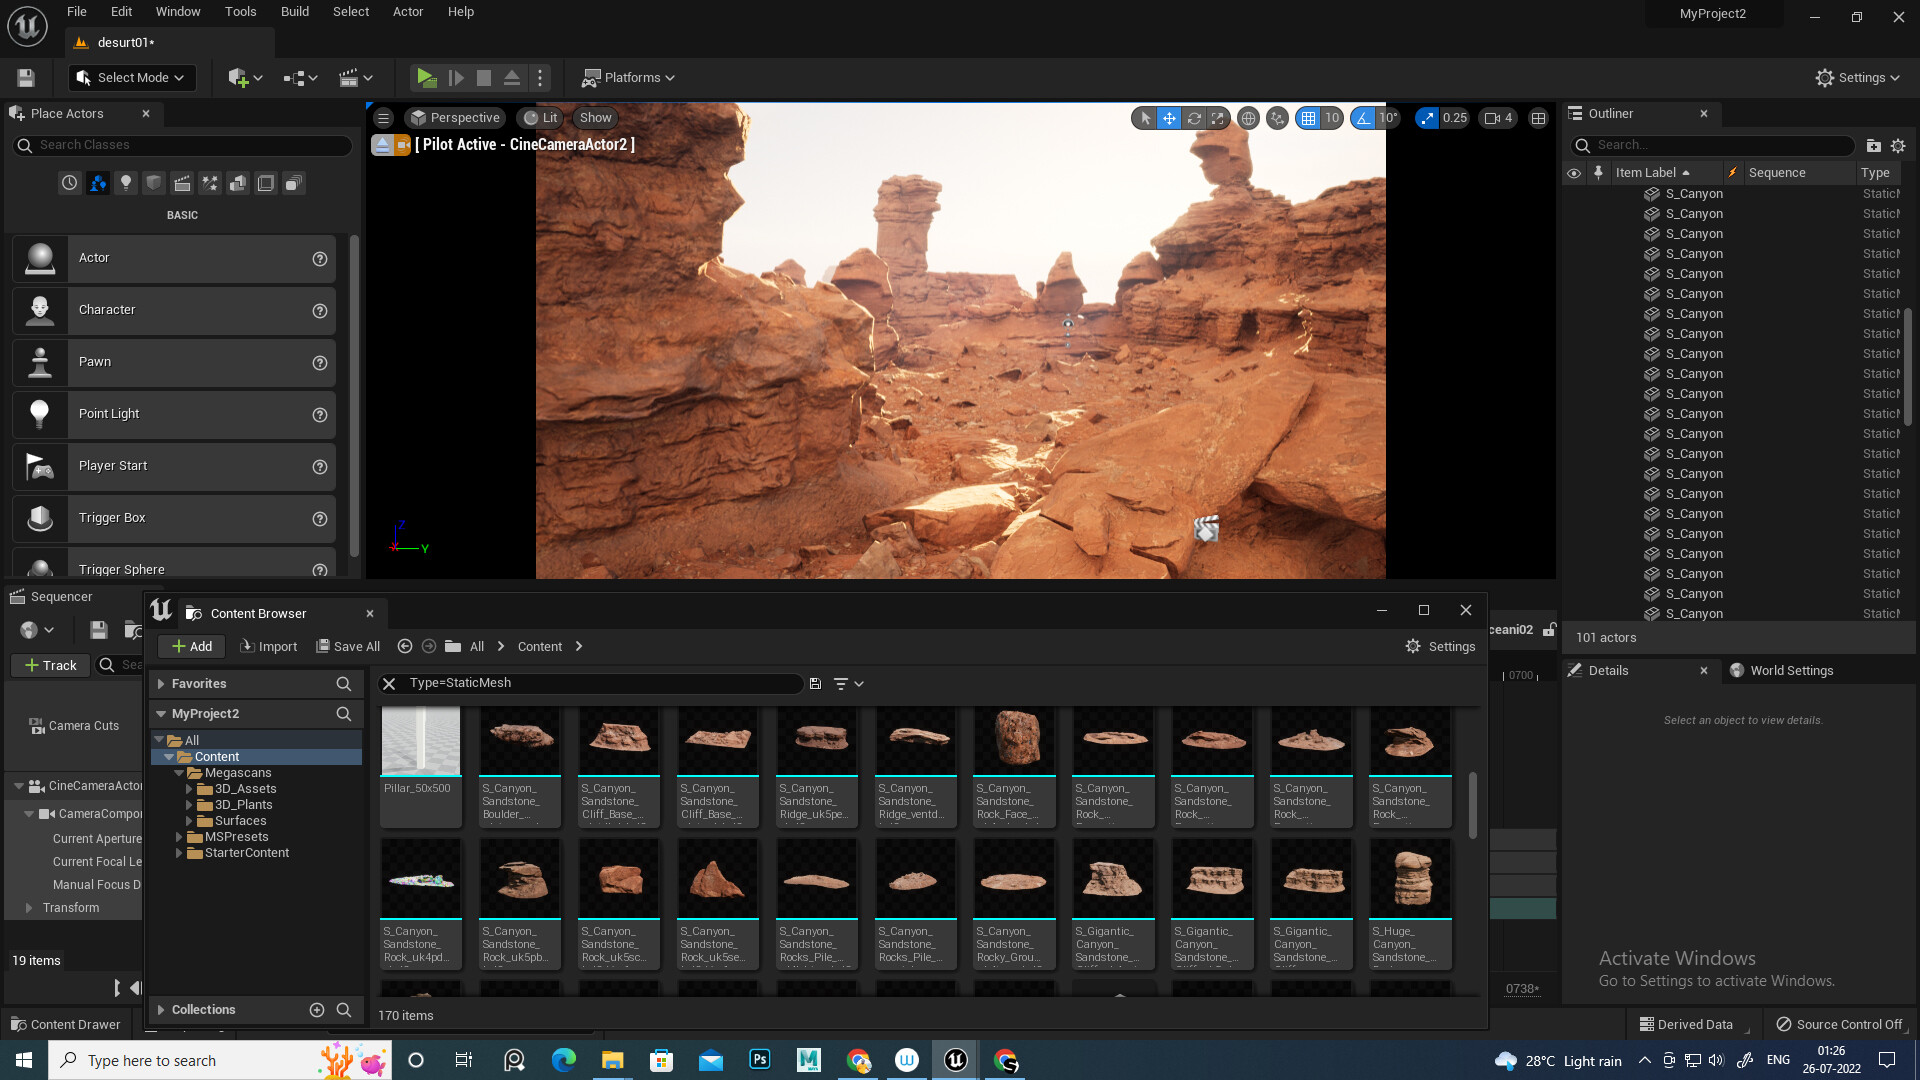Screen dimensions: 1920x1080
Task: Open the Cinematic category in Place Actors
Action: [183, 183]
